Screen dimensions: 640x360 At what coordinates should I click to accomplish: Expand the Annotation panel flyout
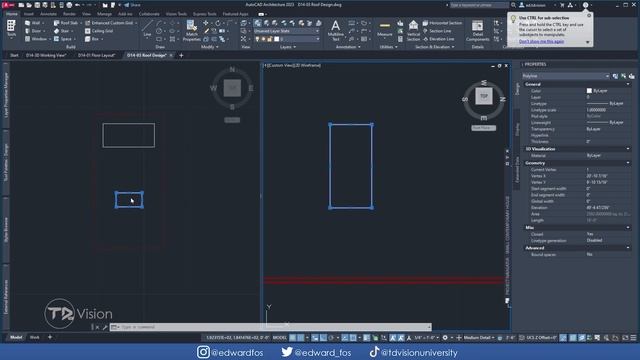point(348,47)
